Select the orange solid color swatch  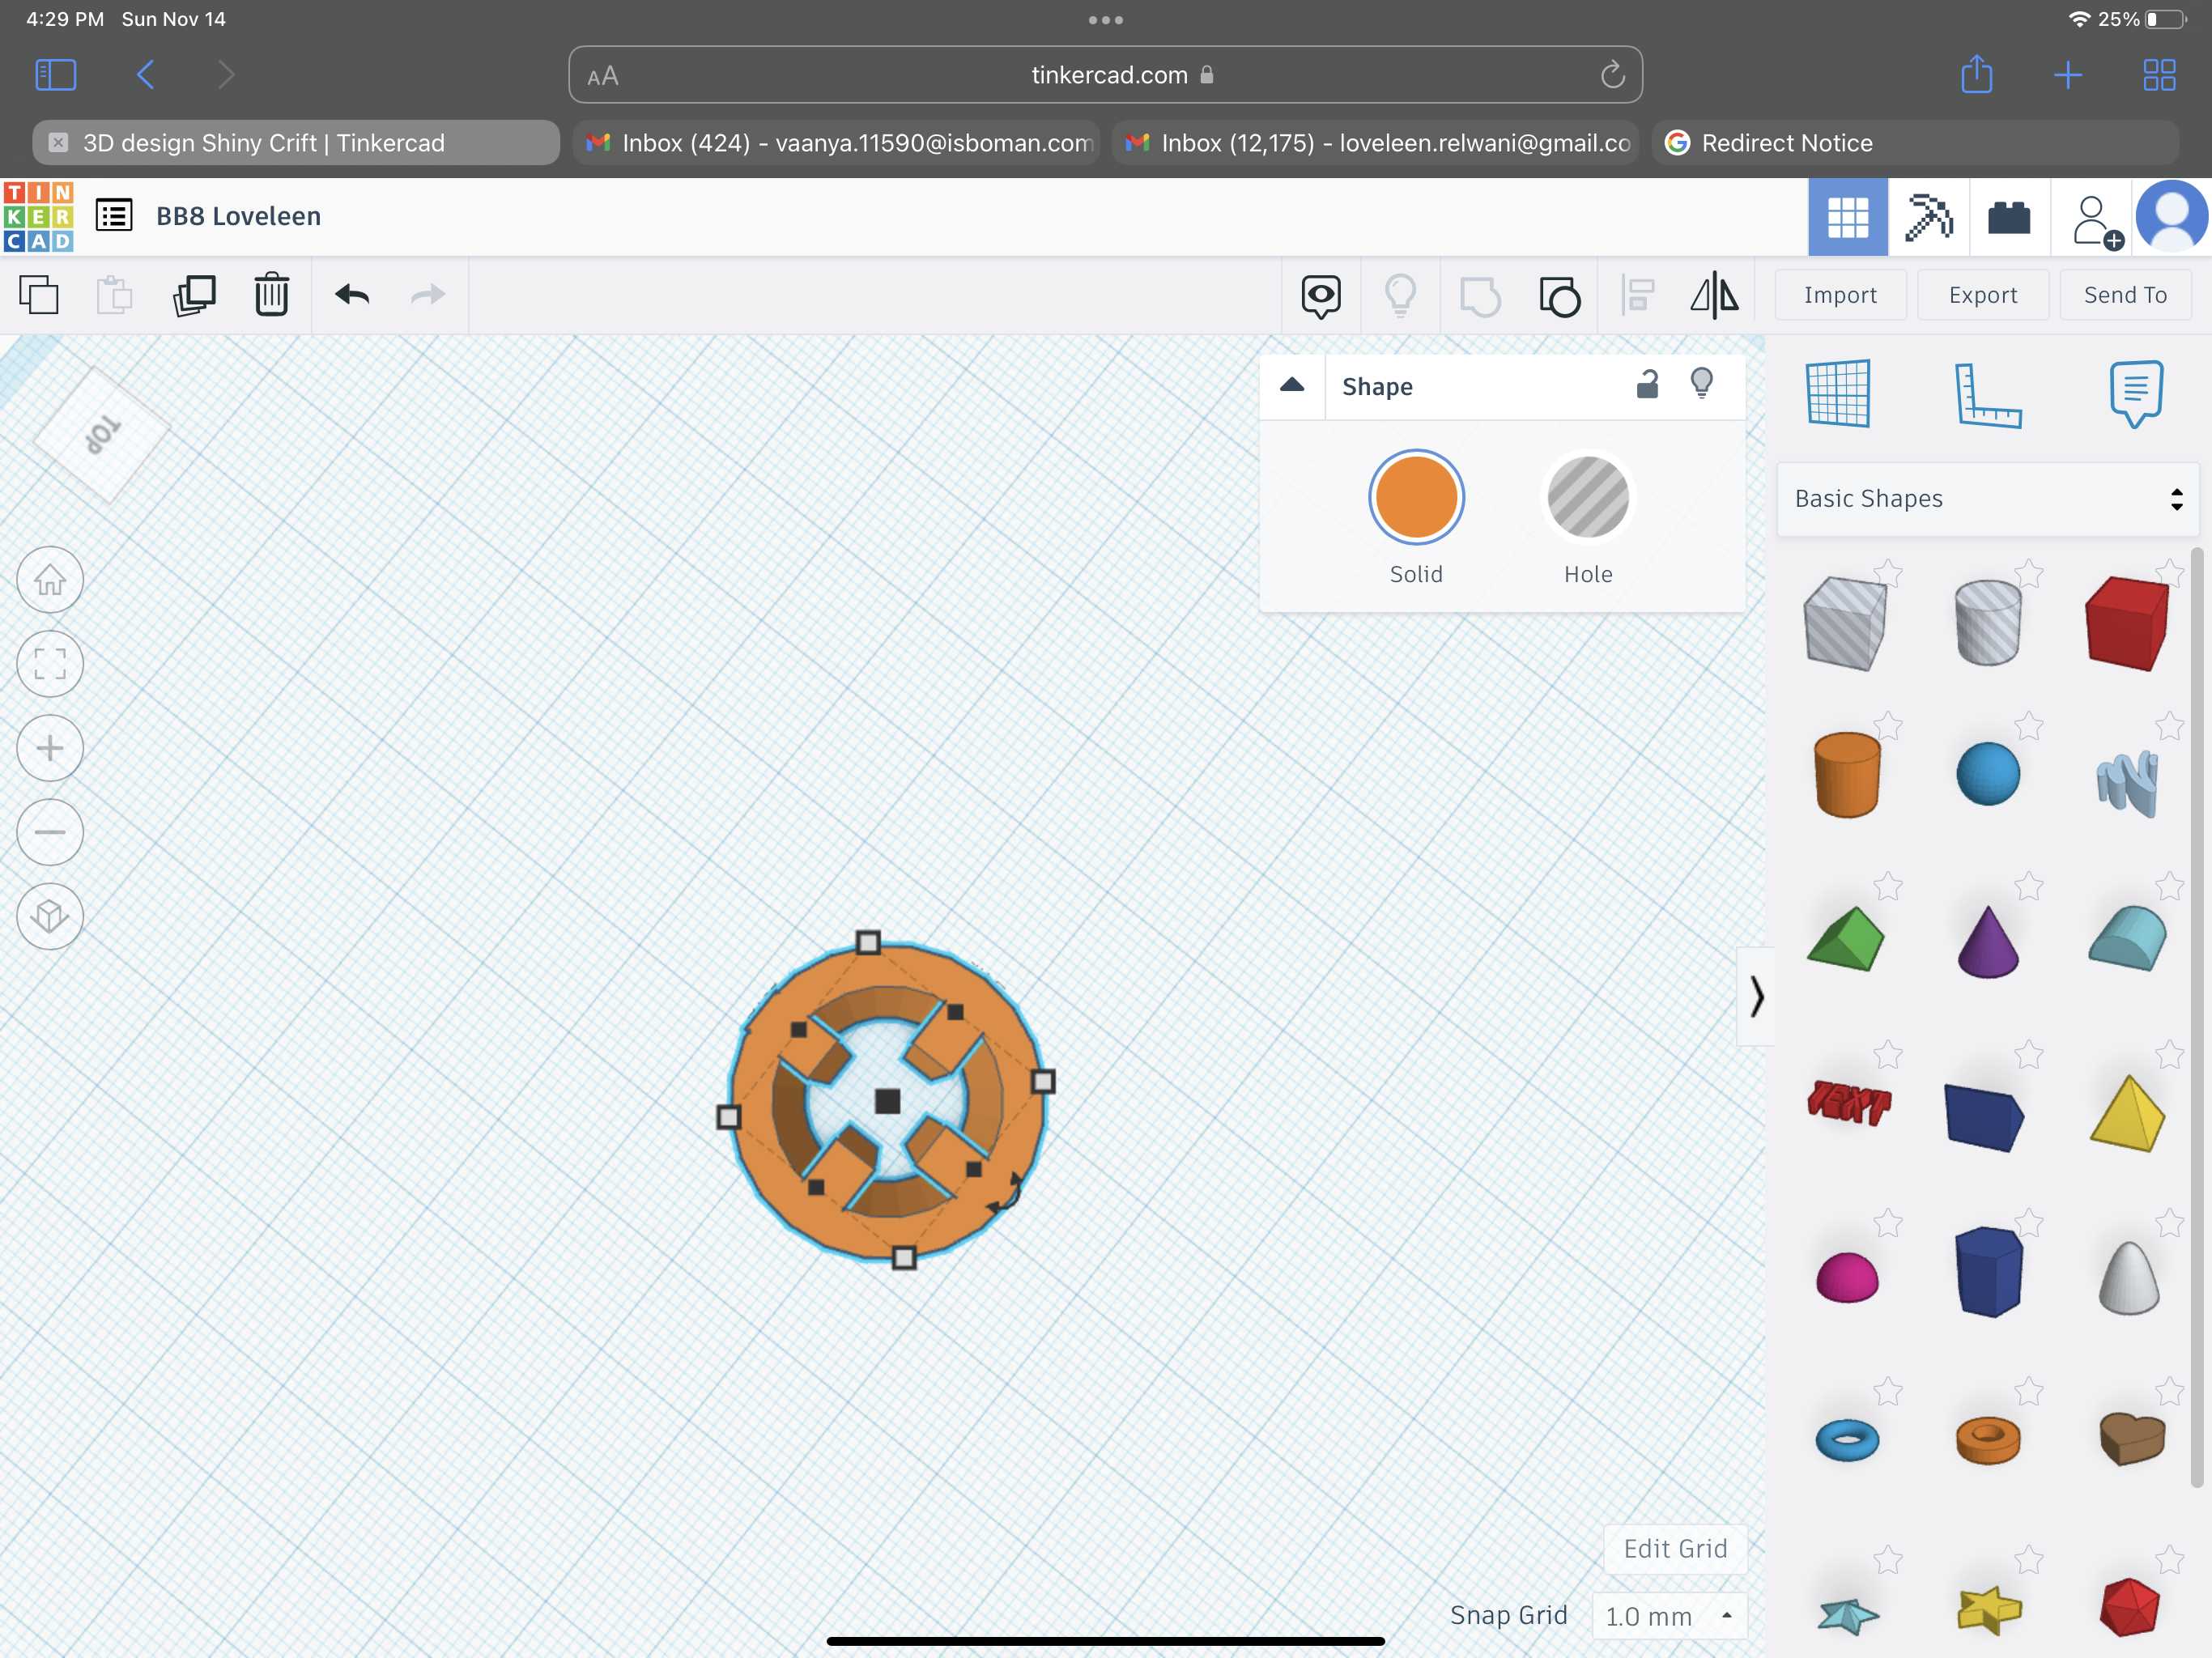[1416, 498]
